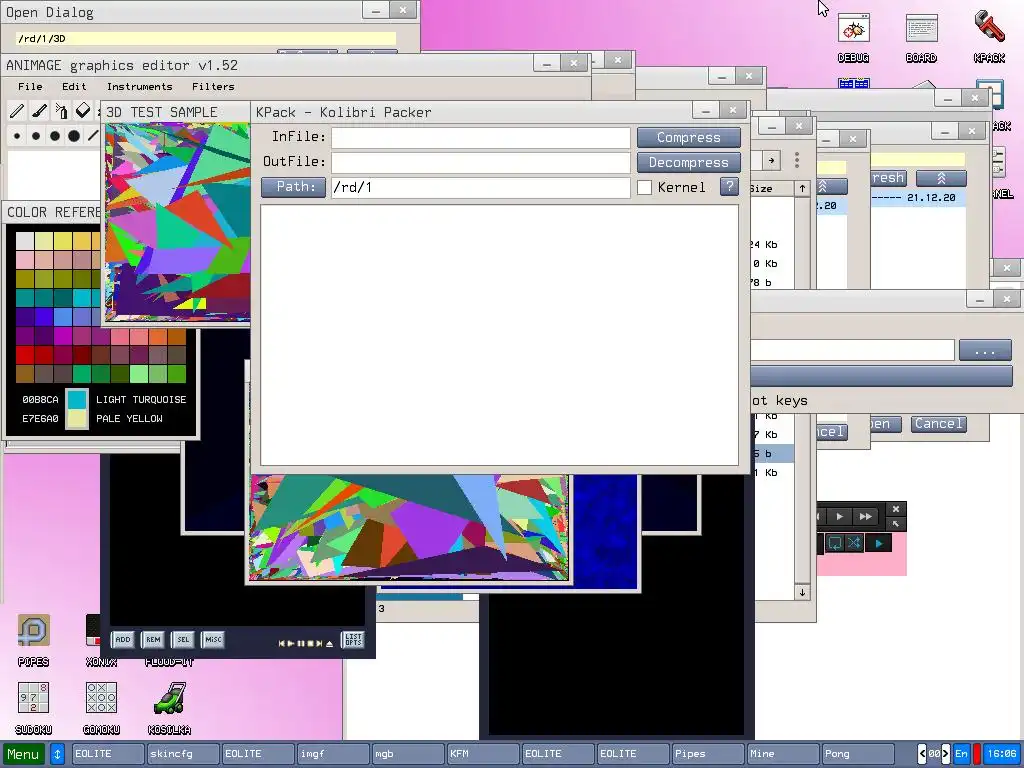The height and width of the screenshot is (768, 1024).
Task: Click the /rd/1/3D path field in Open Dialog
Action: click(x=206, y=39)
